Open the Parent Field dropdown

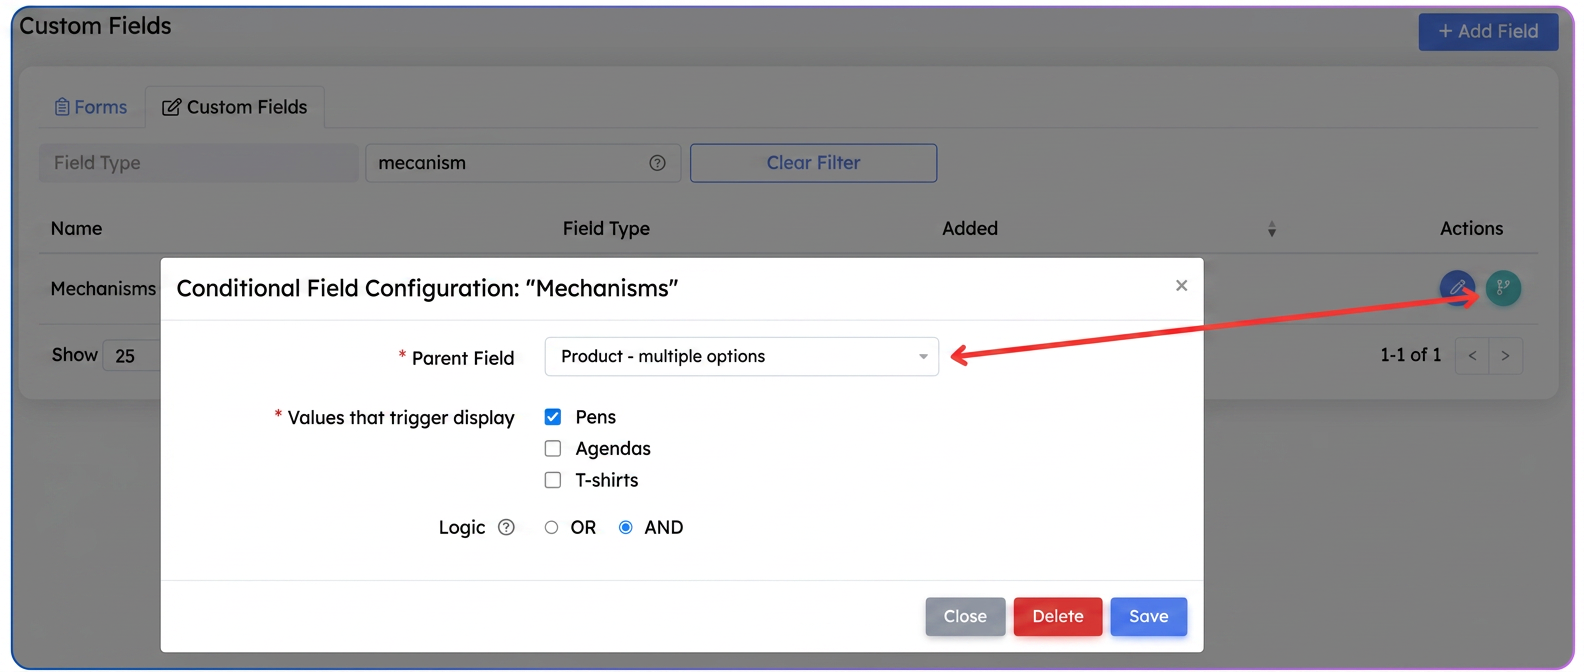pos(741,357)
